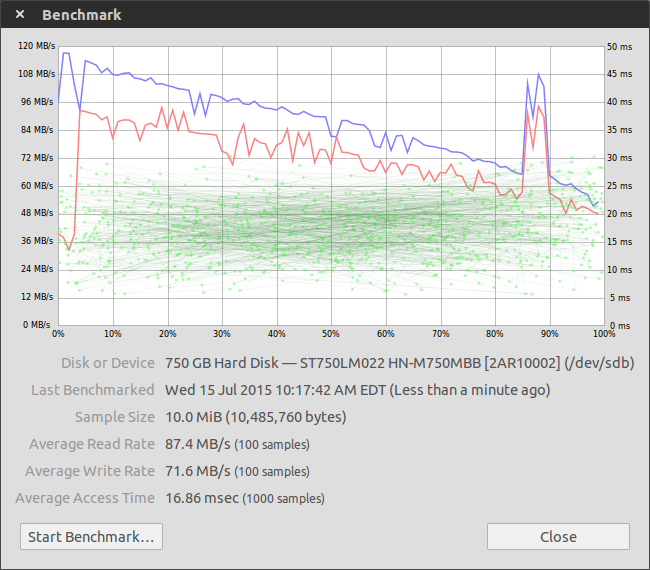Click the 25 ms axis label
The image size is (650, 570).
point(619,186)
